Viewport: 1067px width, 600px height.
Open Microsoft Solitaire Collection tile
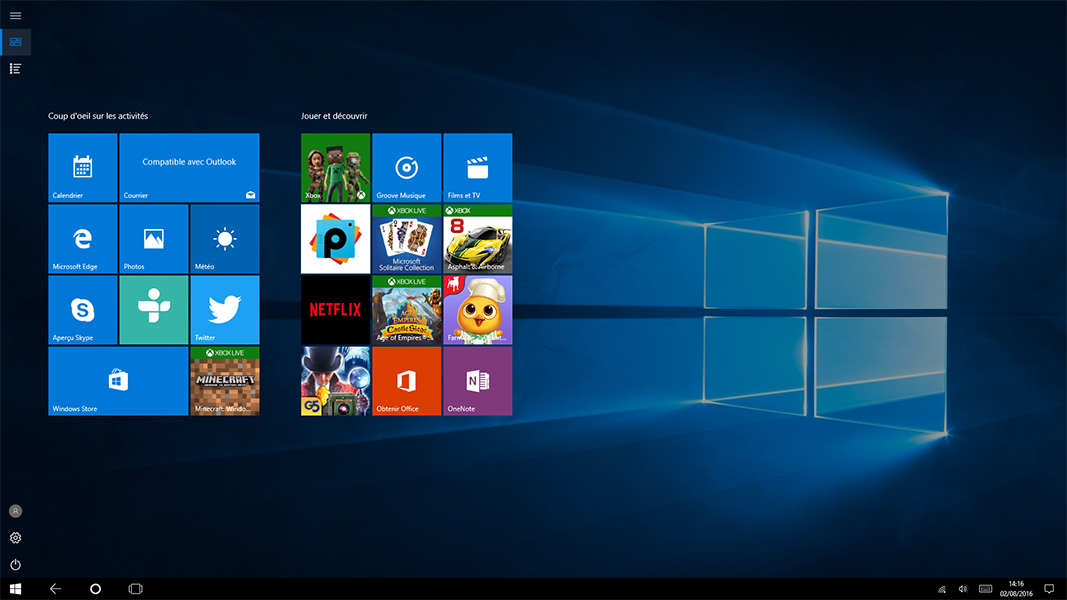point(406,239)
